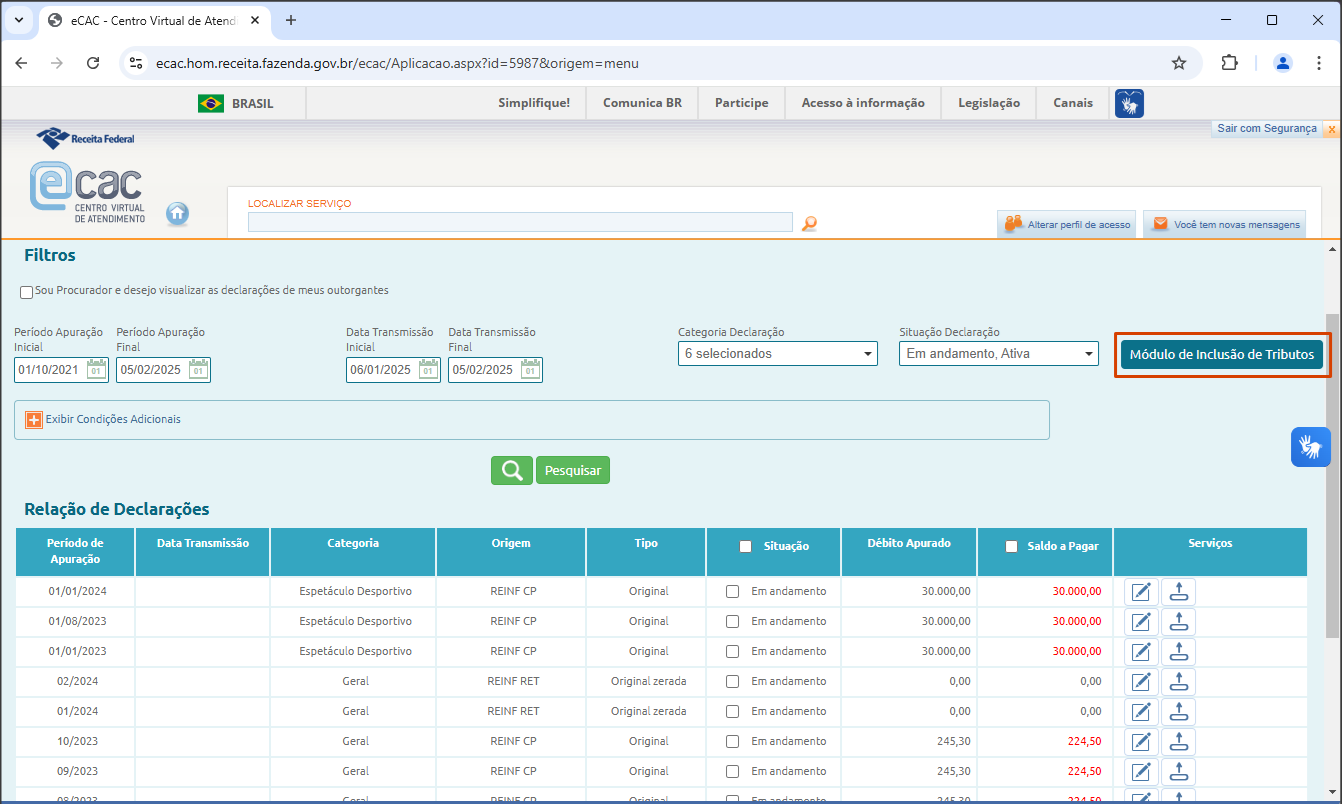Bookmark this page with the star icon
The image size is (1342, 804).
(x=1179, y=63)
